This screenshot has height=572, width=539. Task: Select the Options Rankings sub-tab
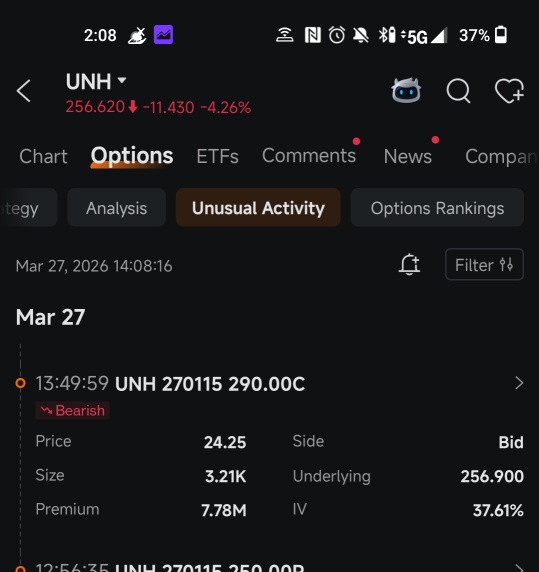437,208
